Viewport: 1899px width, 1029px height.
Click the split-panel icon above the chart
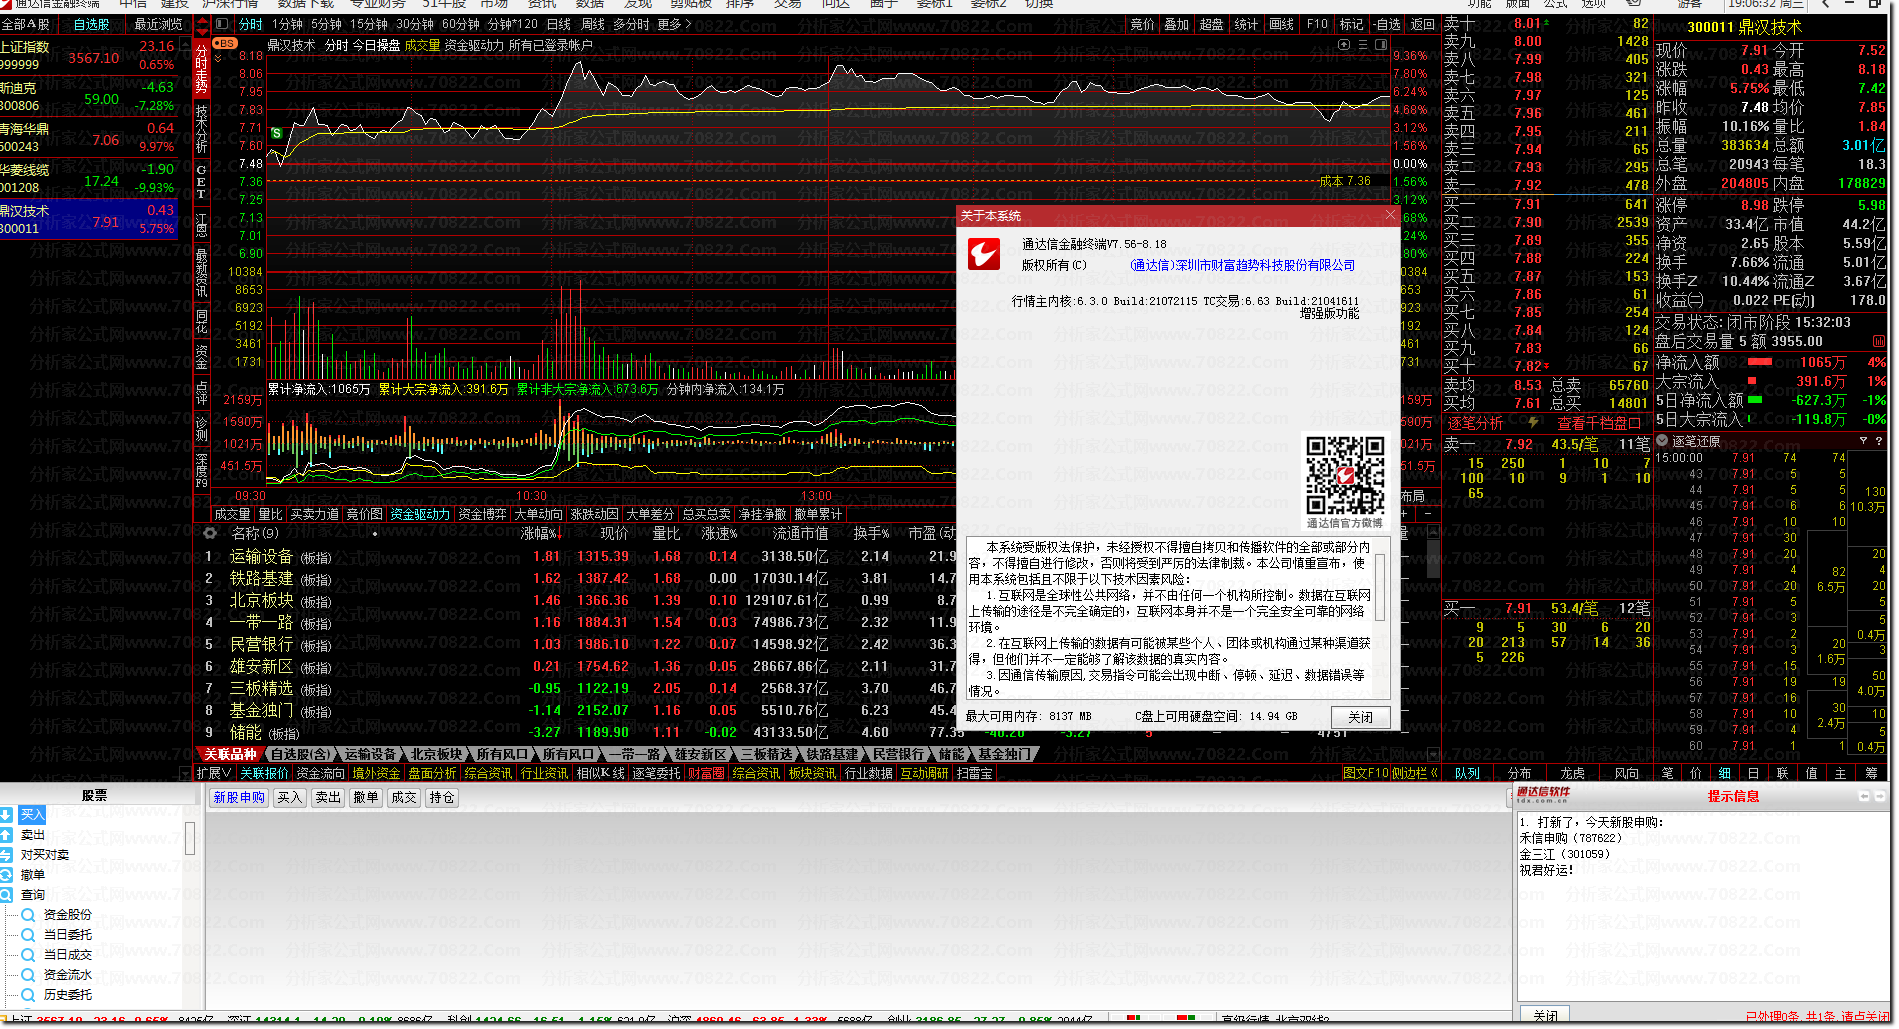1381,45
